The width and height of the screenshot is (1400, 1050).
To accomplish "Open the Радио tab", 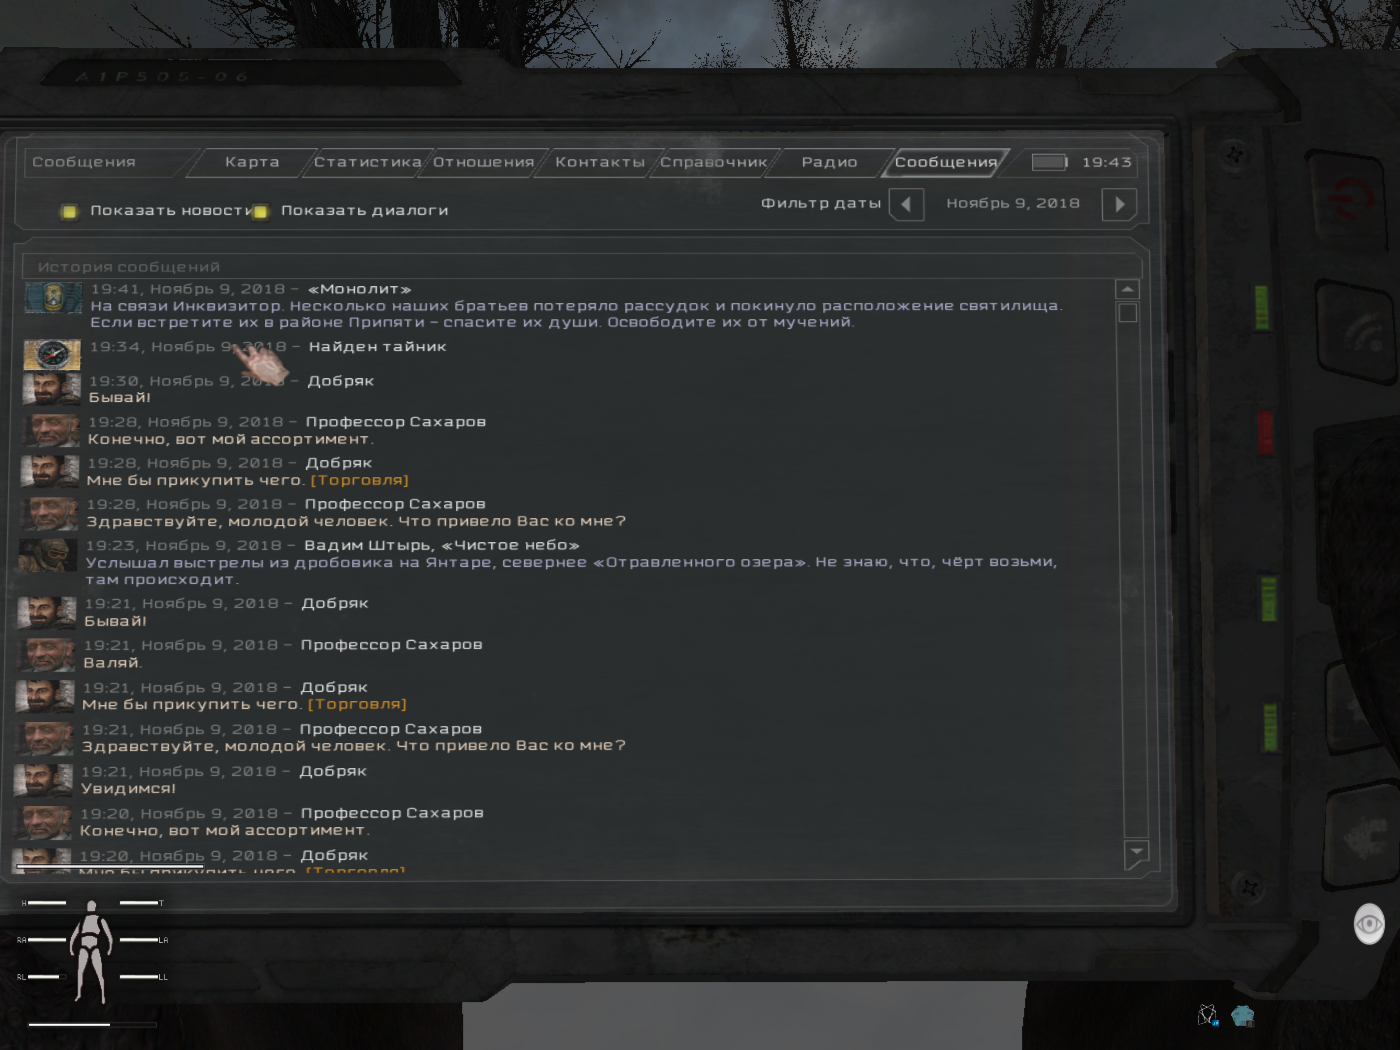I will tap(829, 162).
